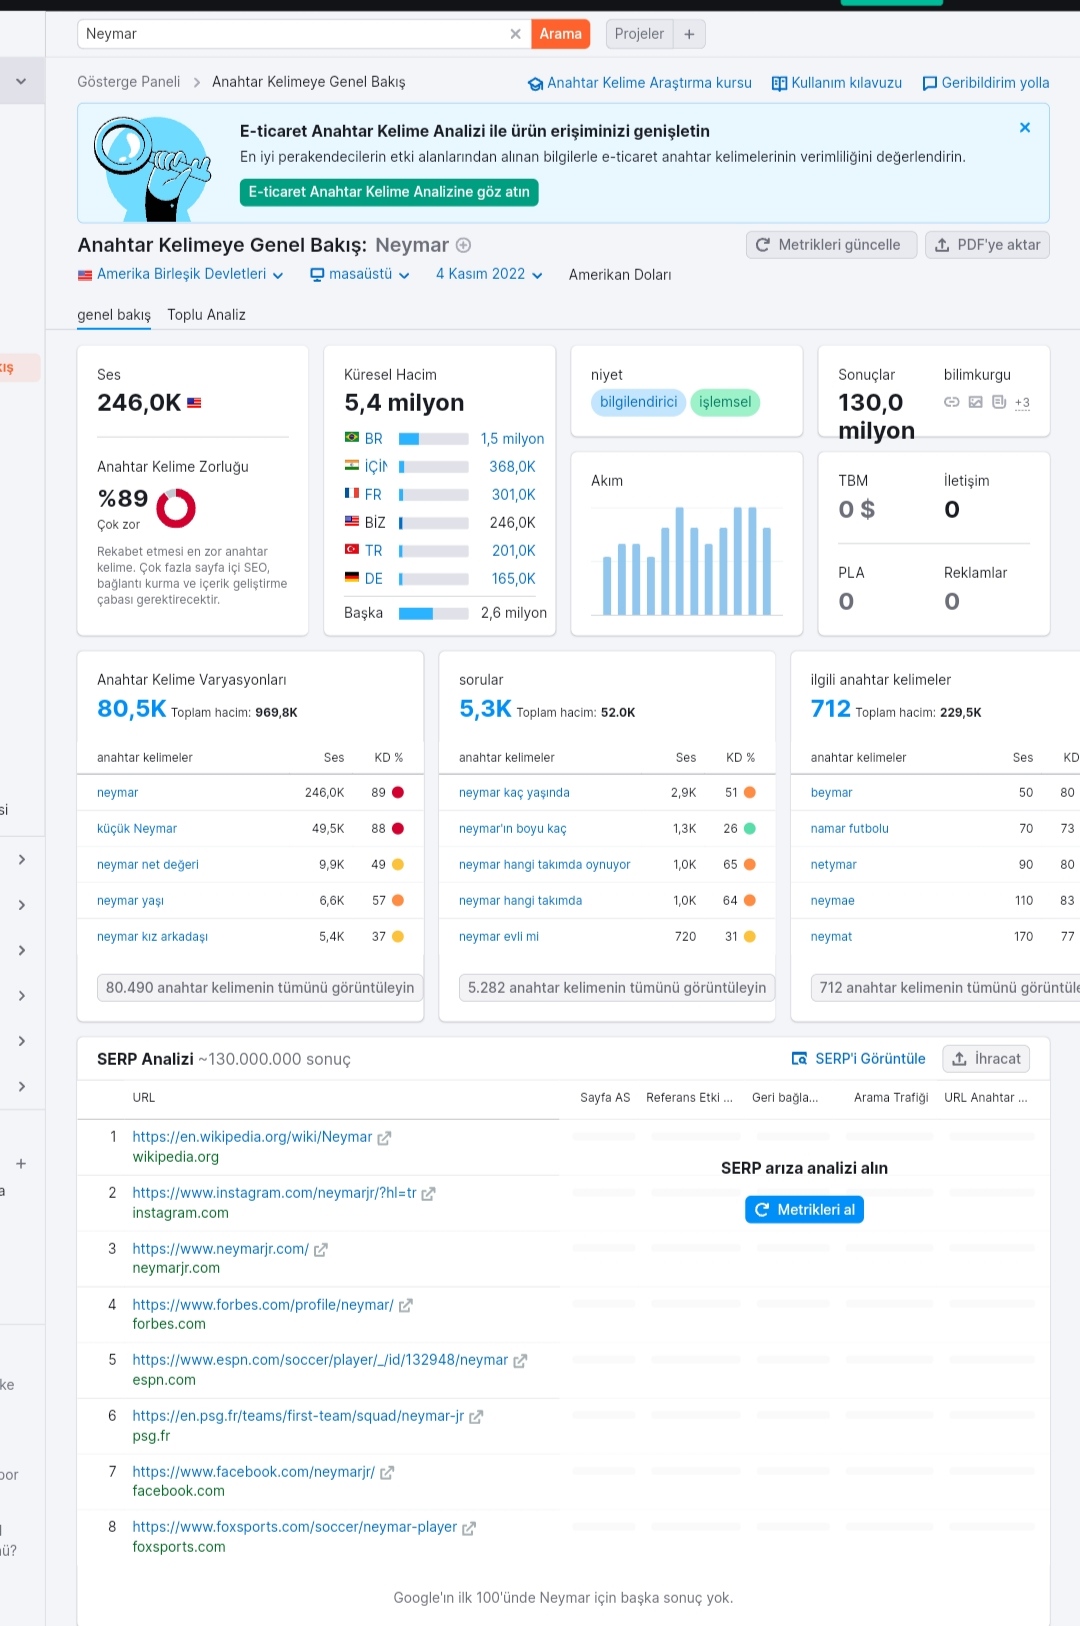
Task: Click the Anahtar Kelime Zorluğu donut chart
Action: tap(176, 508)
